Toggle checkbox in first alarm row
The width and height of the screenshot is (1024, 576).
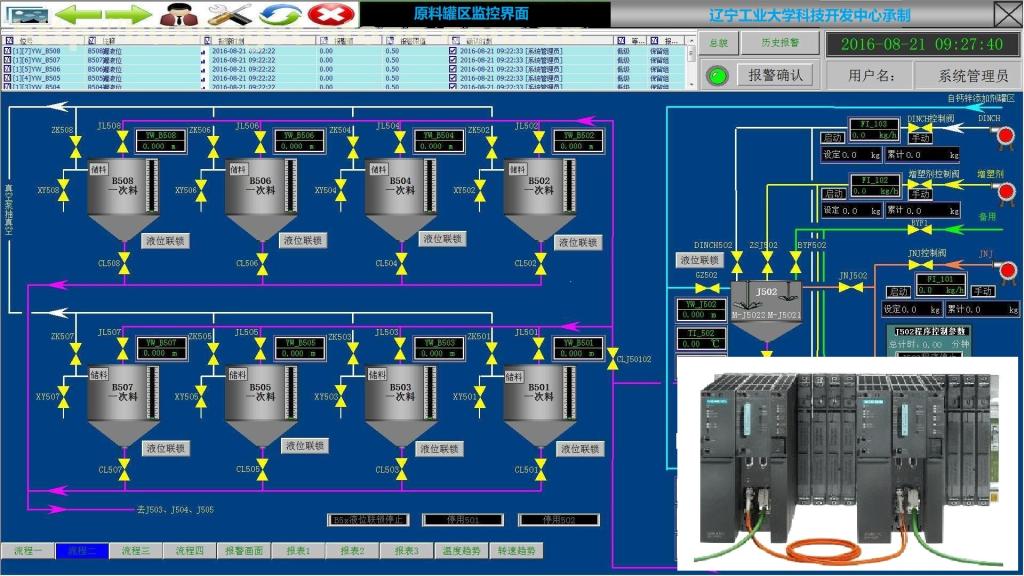453,50
